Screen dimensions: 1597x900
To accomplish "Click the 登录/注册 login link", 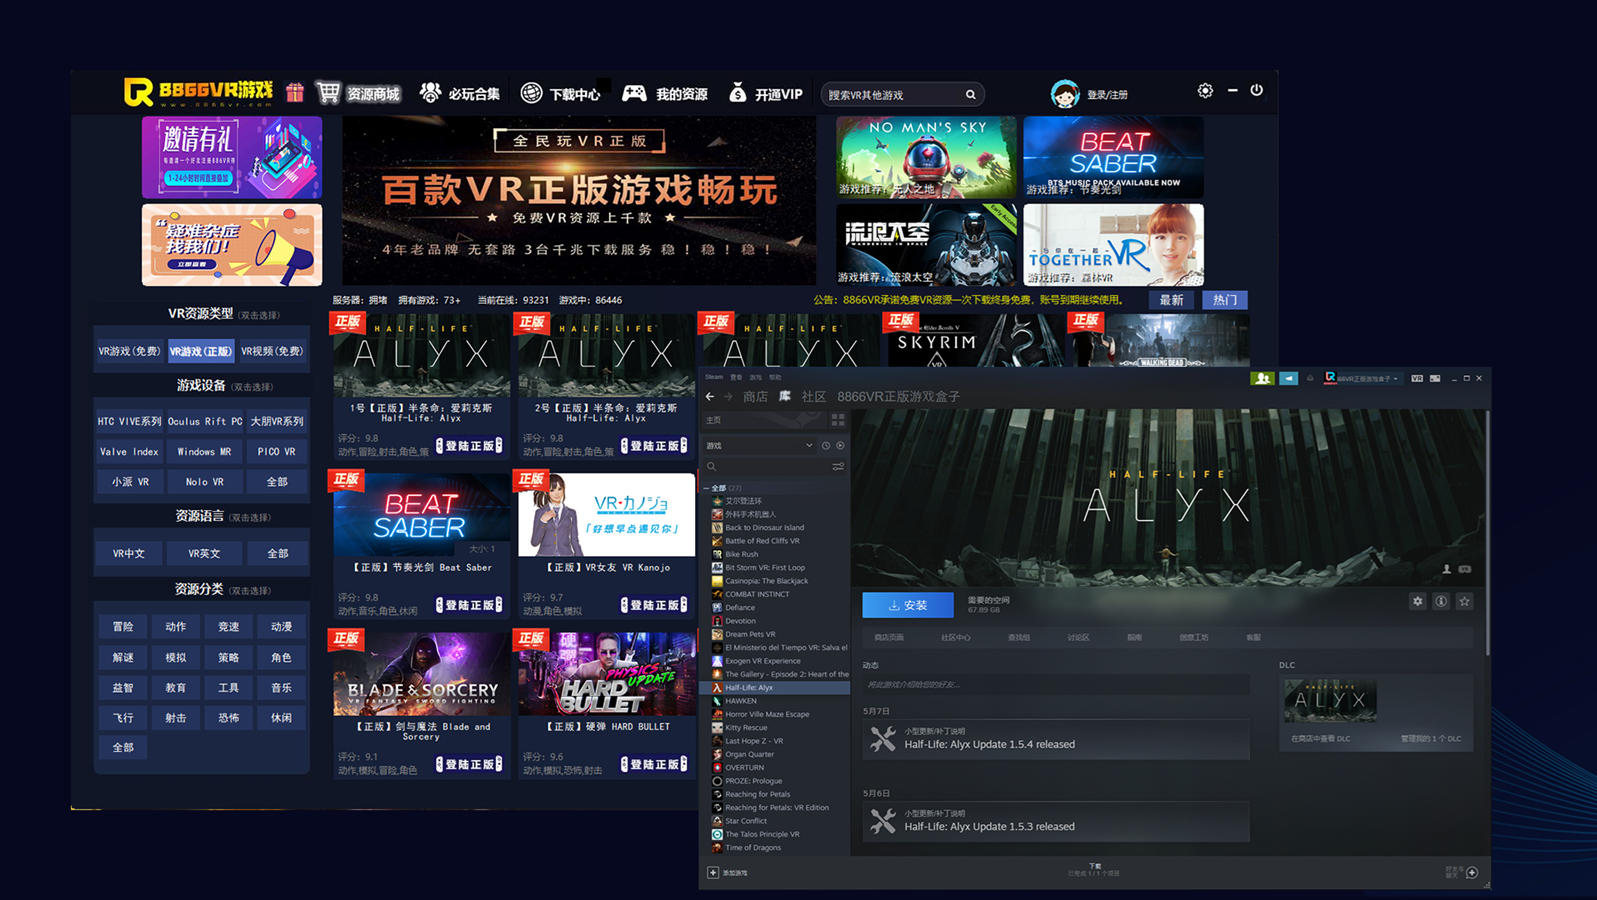I will pyautogui.click(x=1107, y=95).
